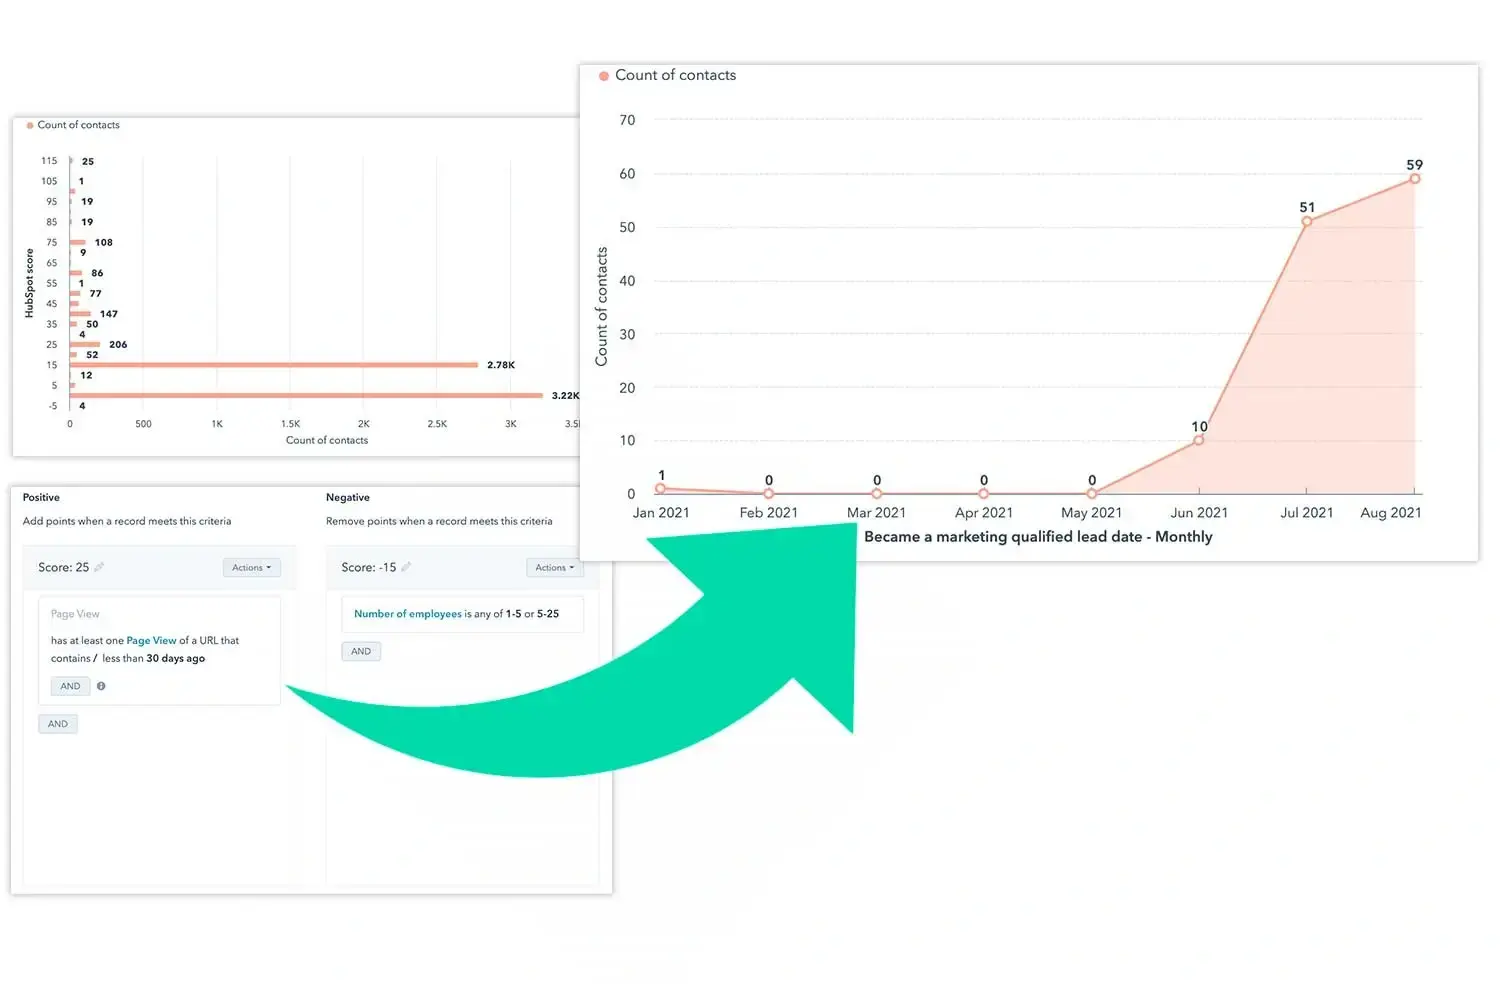Click the bar labeled 206 in bar chart
The image size is (1502, 984).
[x=85, y=344]
